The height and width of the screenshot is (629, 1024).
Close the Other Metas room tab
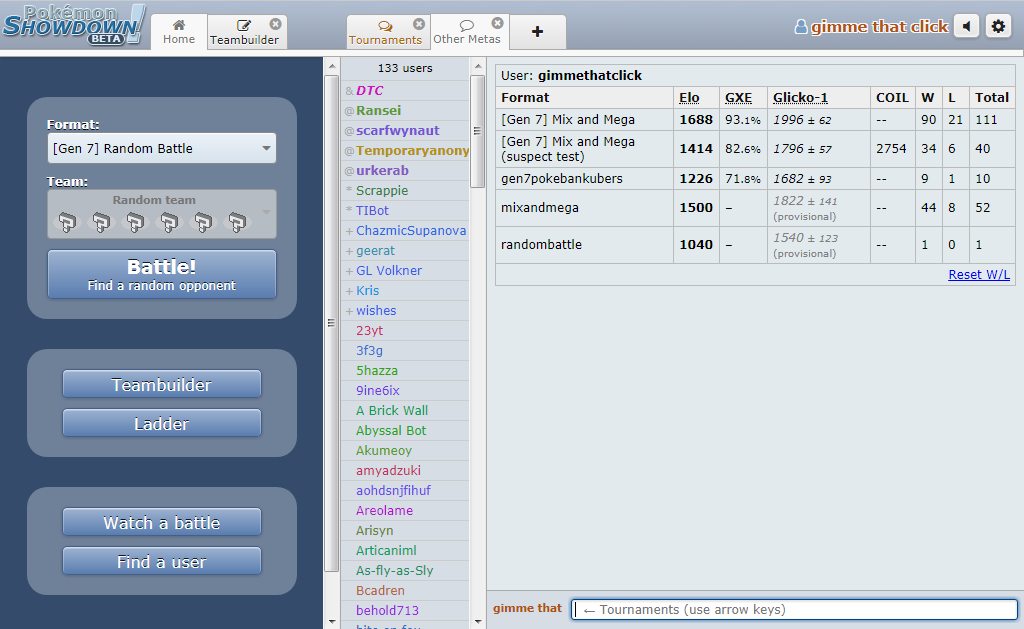pos(497,24)
